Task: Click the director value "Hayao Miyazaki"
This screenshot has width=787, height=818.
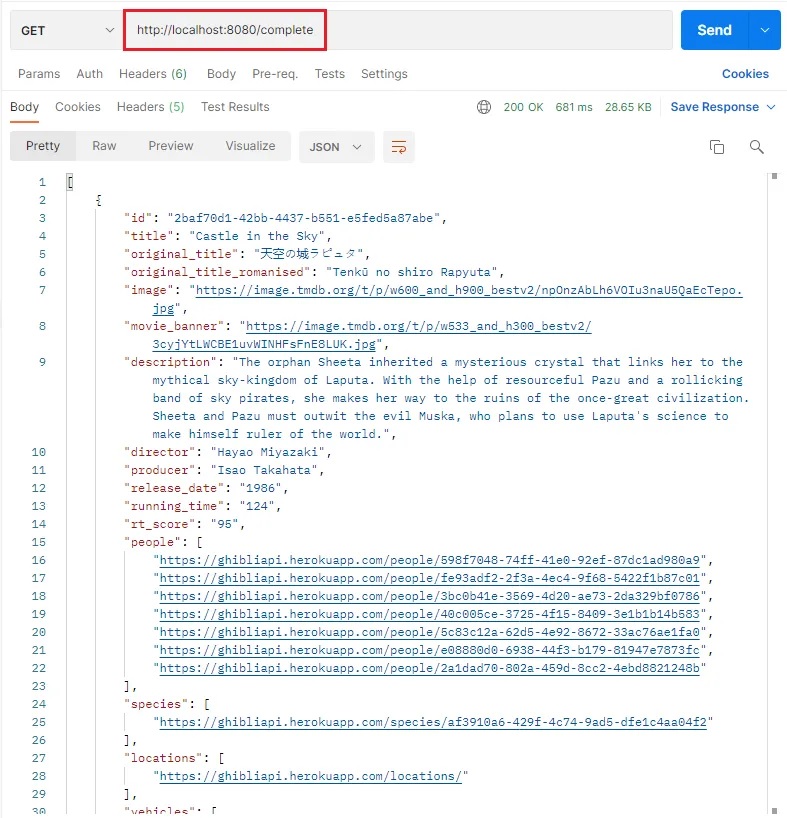Action: tap(268, 452)
